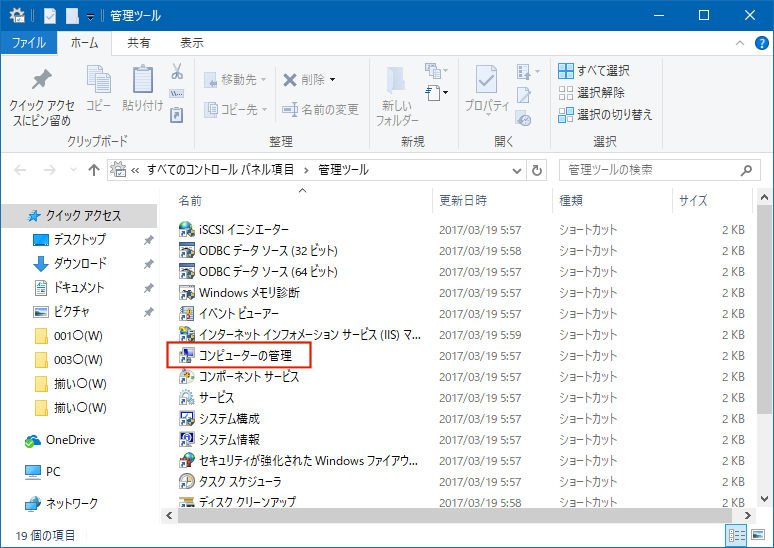Screen dimensions: 774x548
Task: Open the Customize Quick Access Toolbar dropdown
Action: 90,16
